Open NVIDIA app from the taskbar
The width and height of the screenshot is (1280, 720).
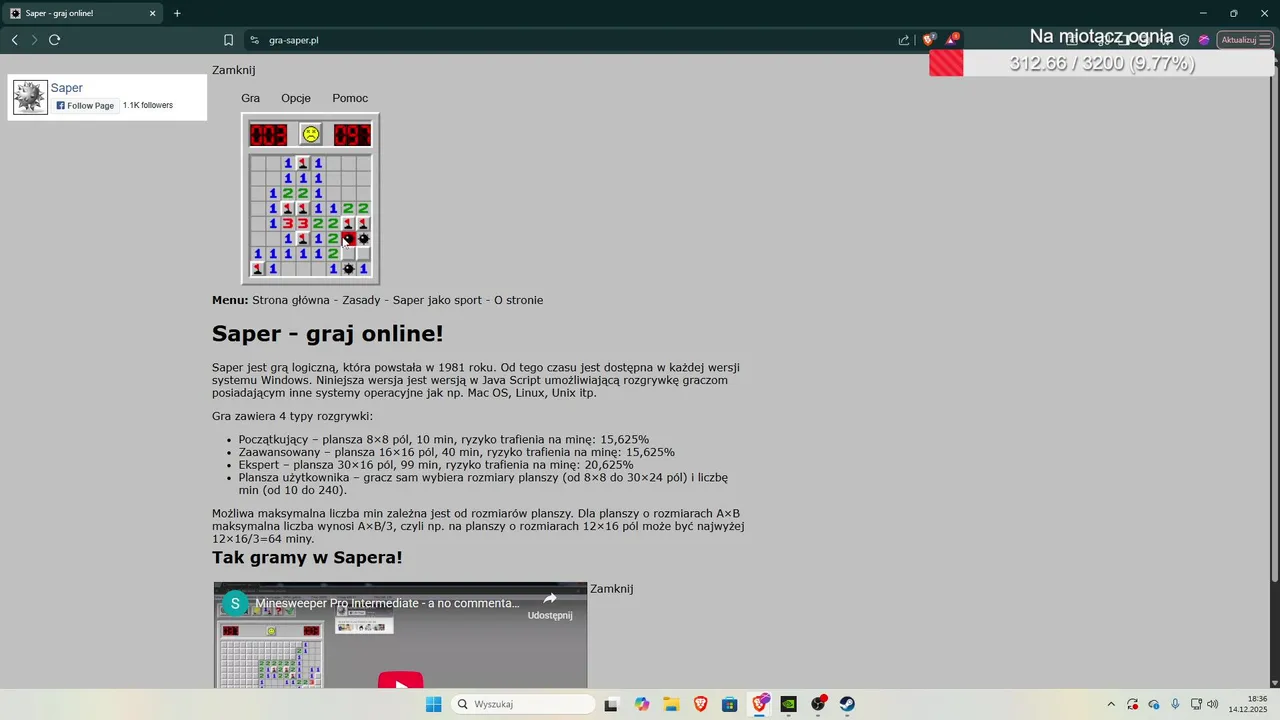coord(788,704)
